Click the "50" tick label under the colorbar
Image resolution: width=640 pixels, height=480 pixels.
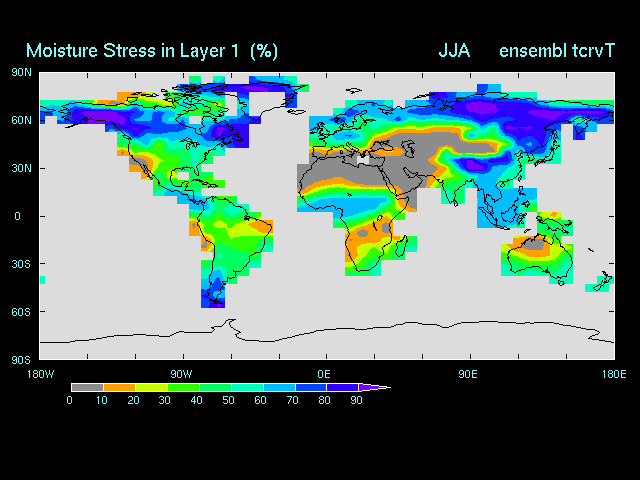coord(229,400)
